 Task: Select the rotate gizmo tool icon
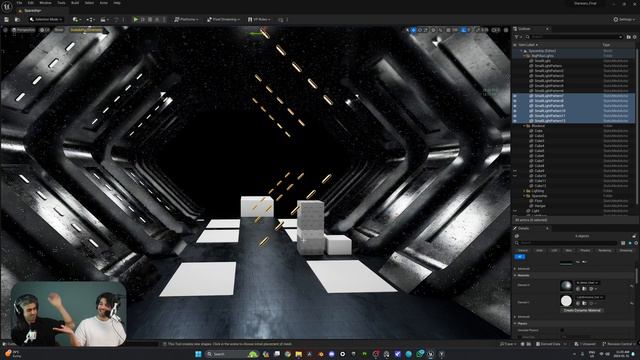[x=420, y=30]
